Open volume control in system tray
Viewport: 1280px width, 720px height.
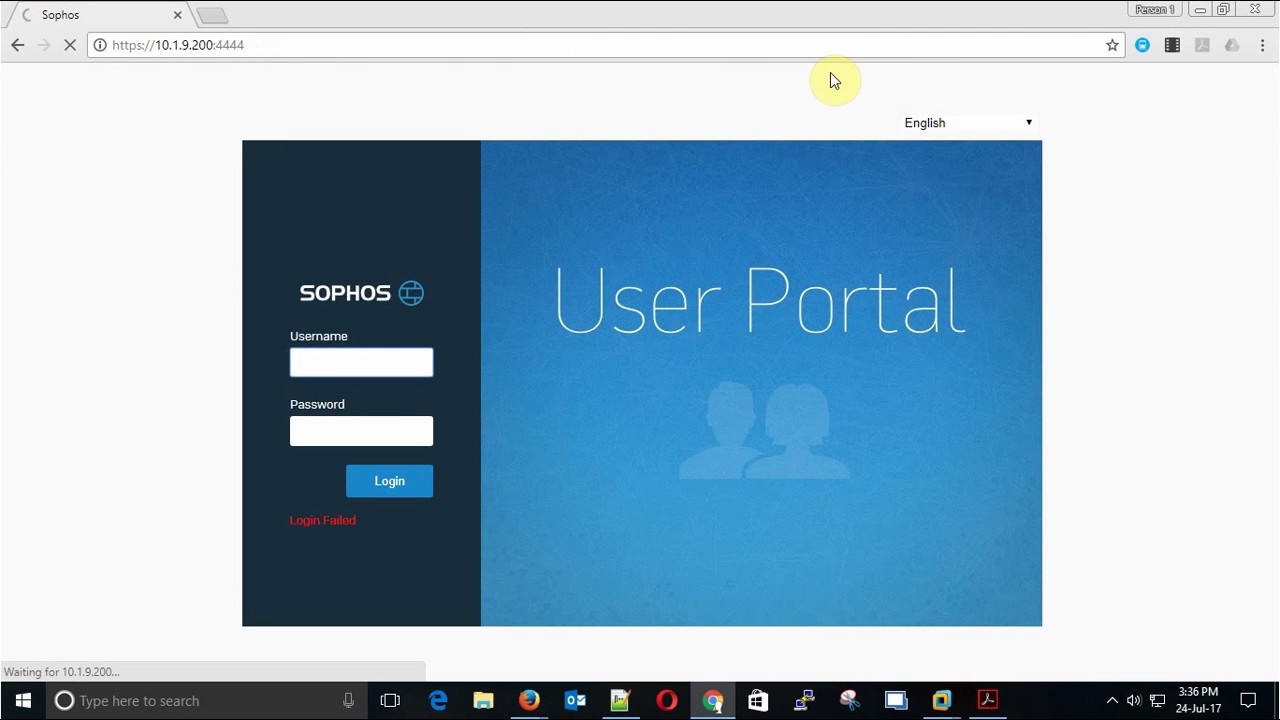pos(1134,701)
